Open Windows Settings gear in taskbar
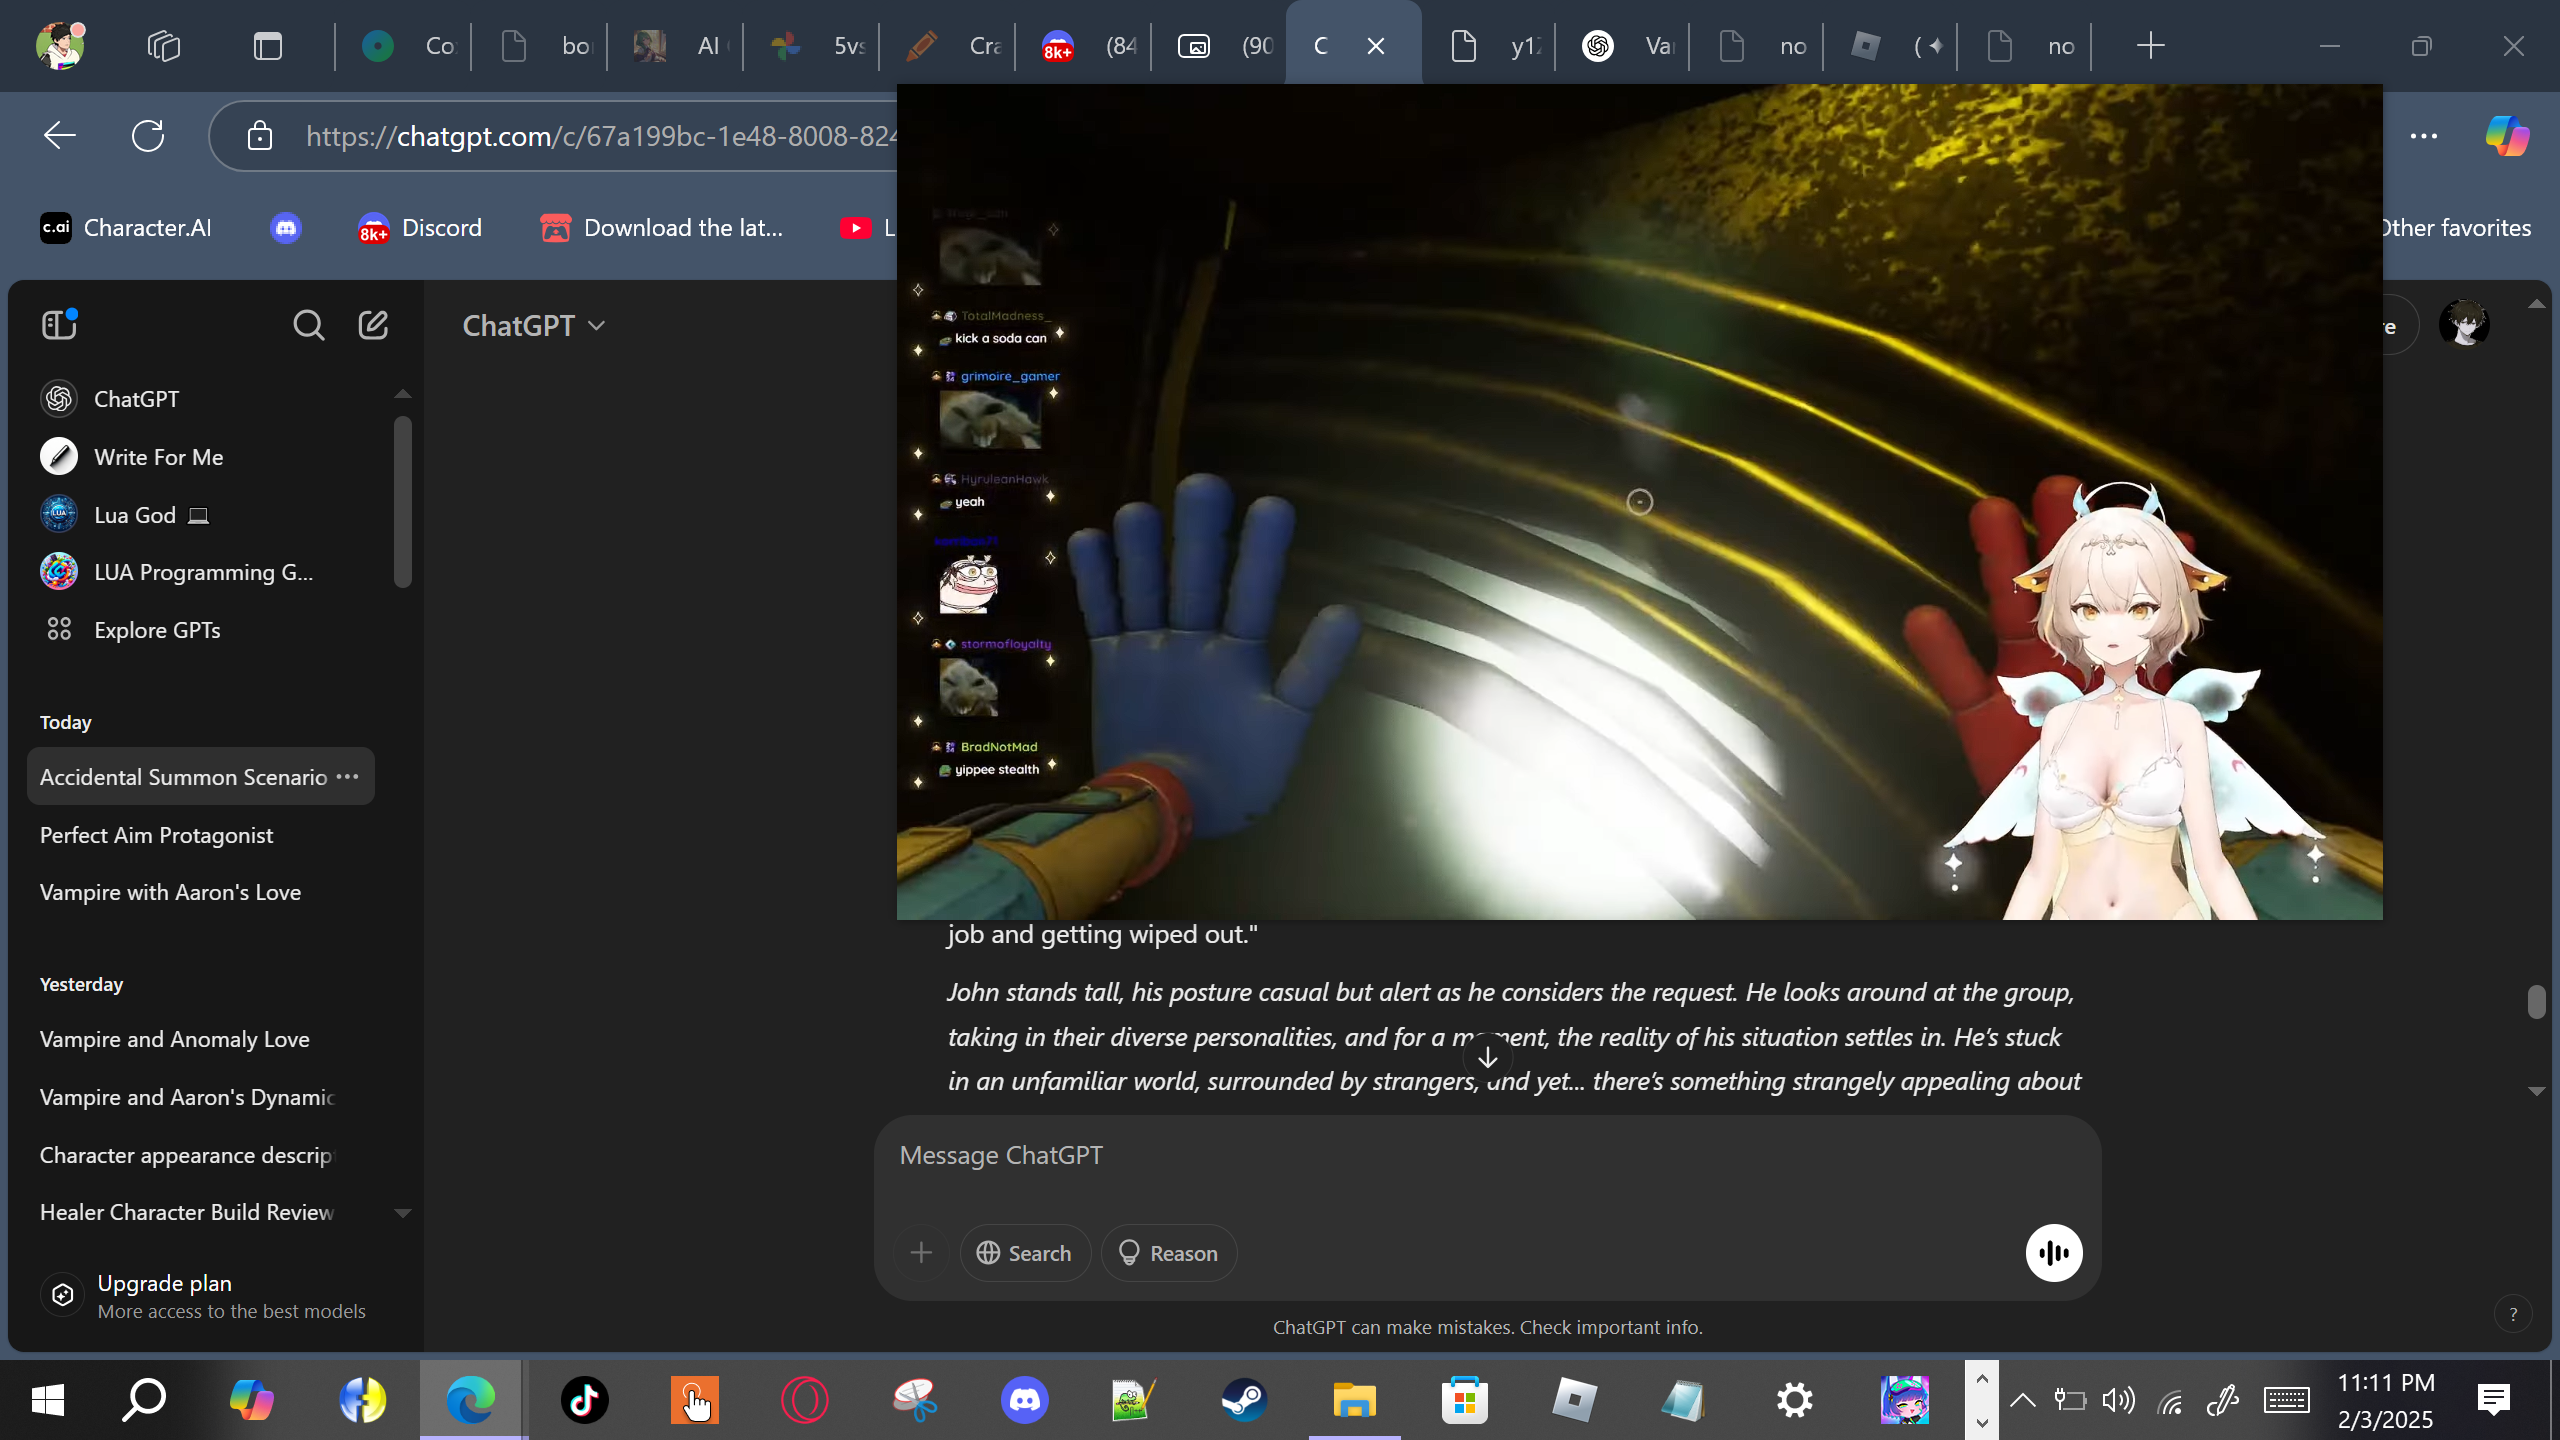Screen dimensions: 2560x1440 [1795, 1400]
